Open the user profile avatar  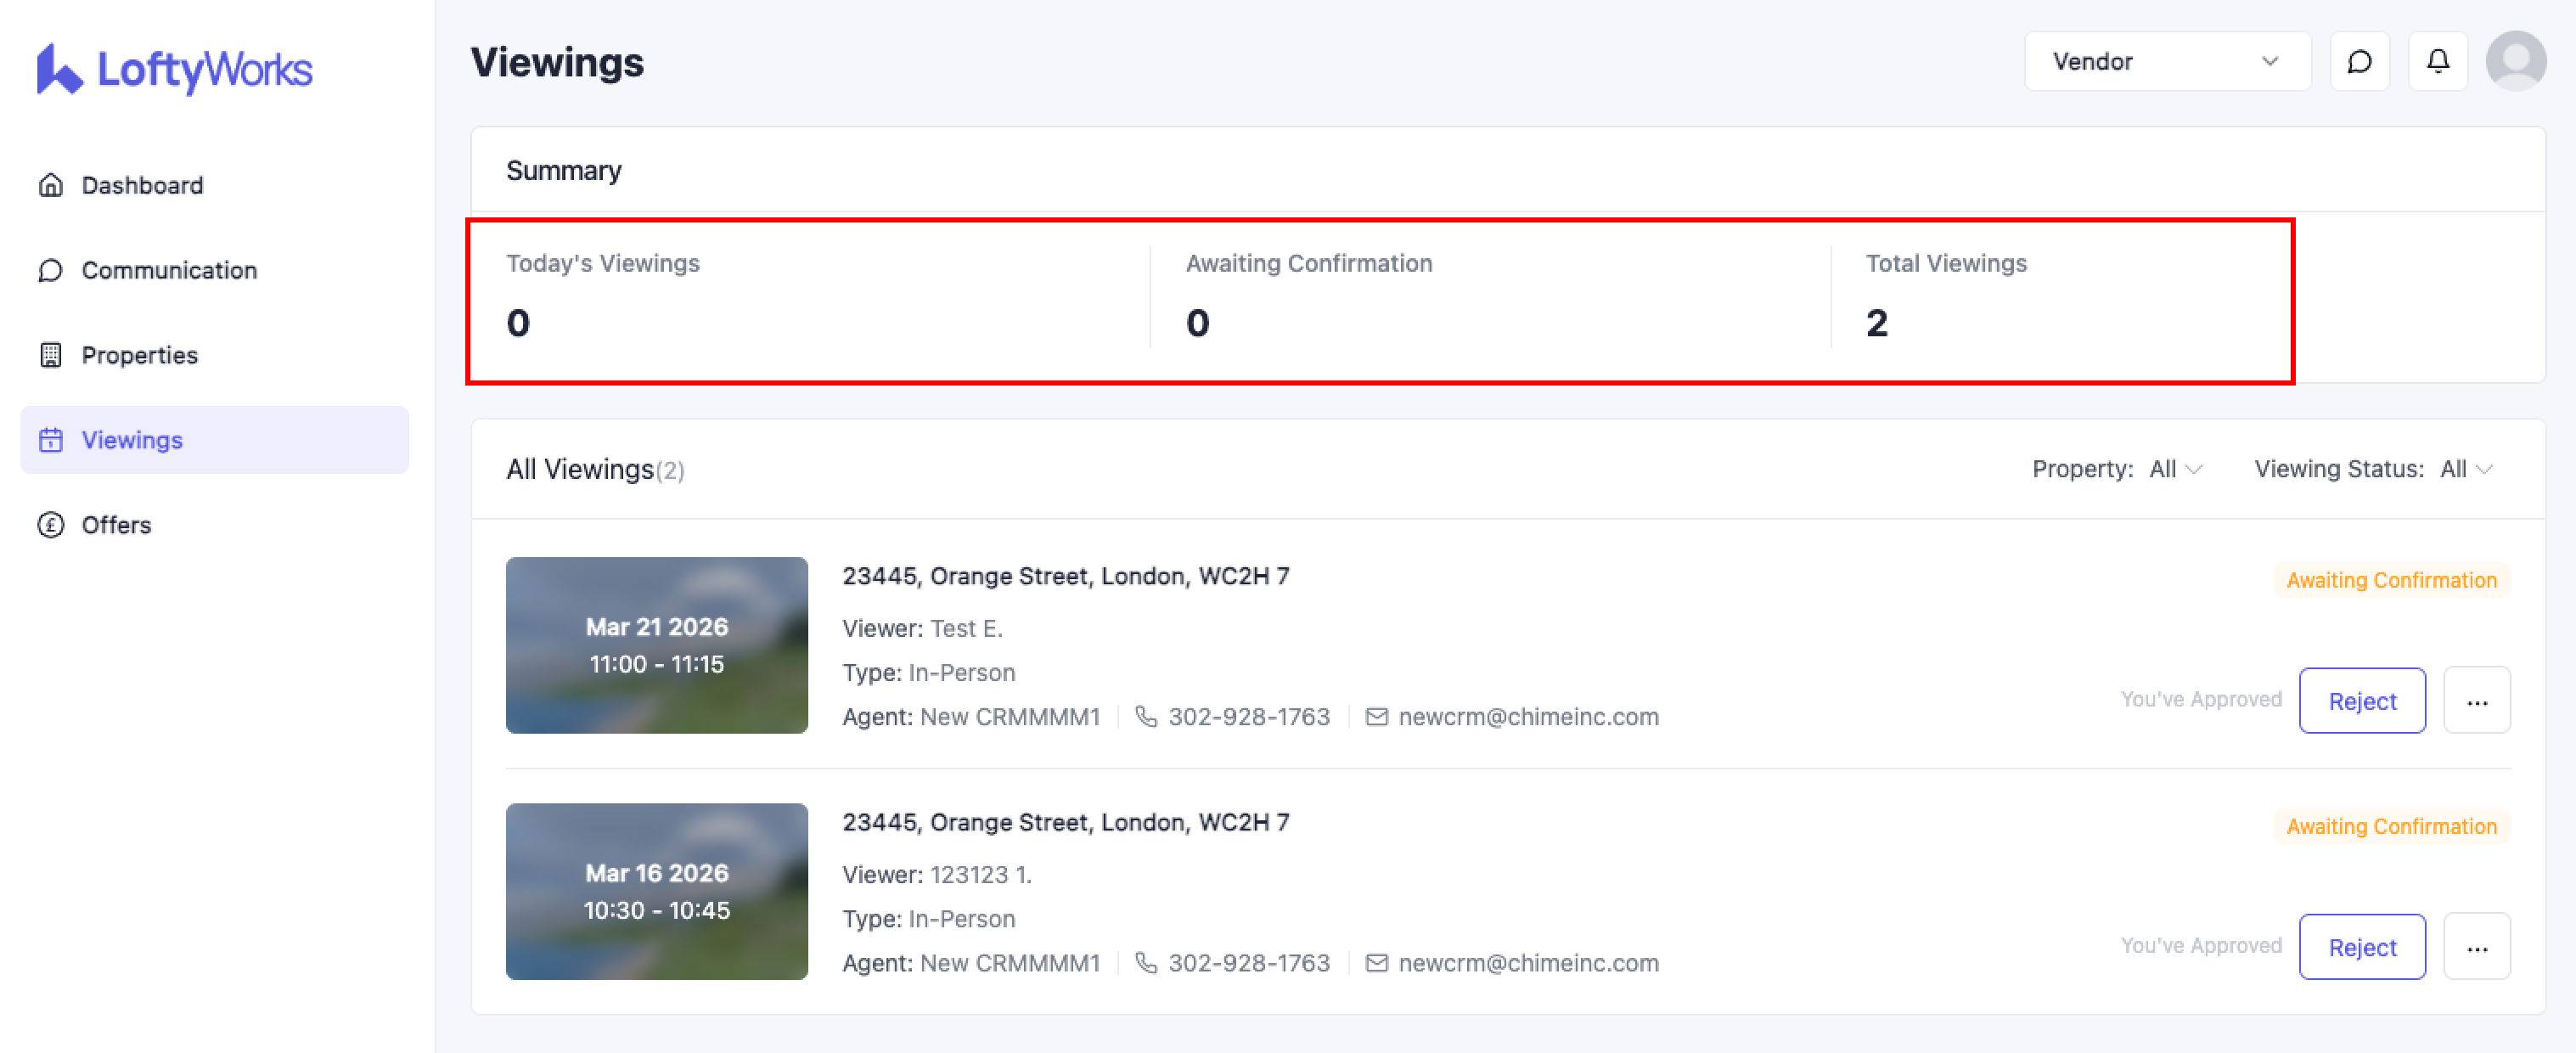coord(2516,62)
